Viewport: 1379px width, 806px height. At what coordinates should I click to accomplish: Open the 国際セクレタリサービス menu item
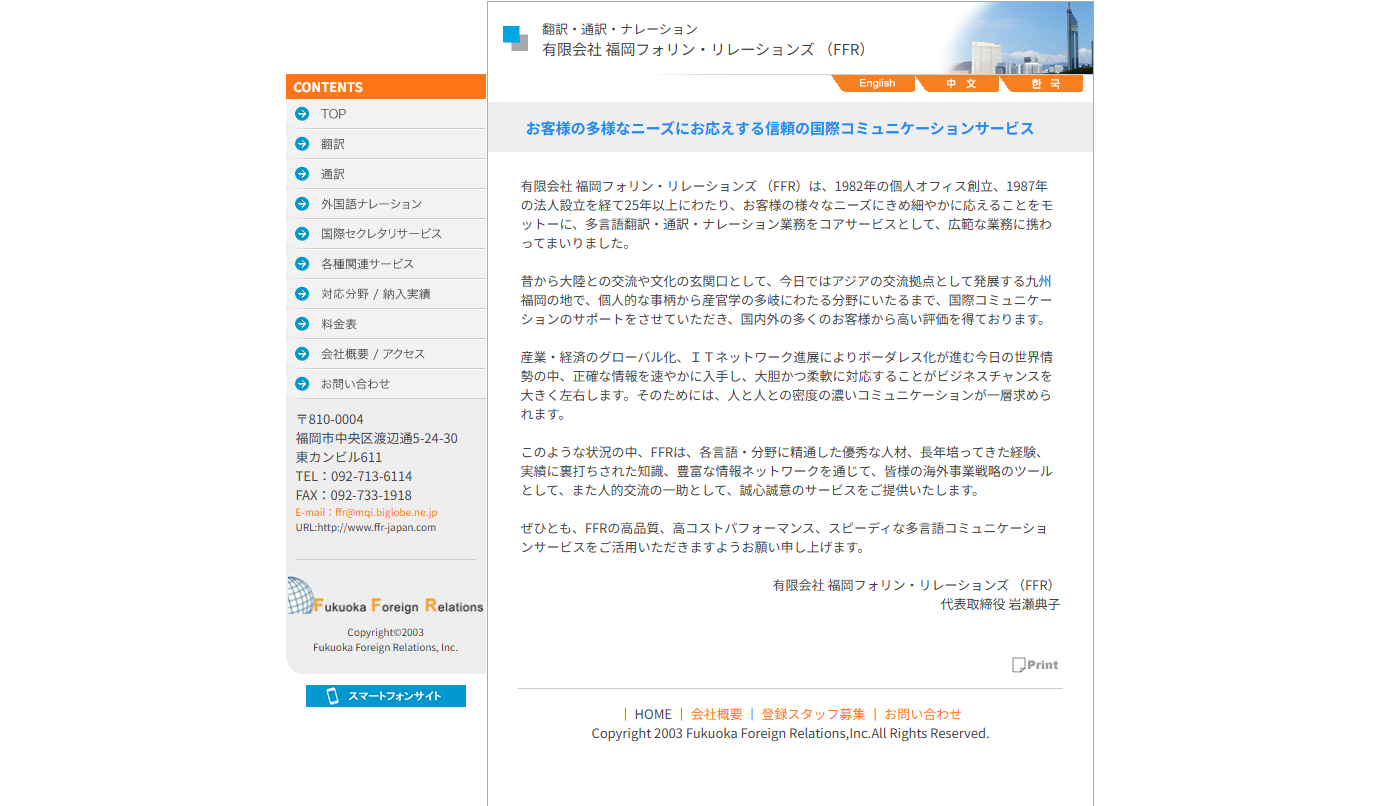tap(386, 234)
